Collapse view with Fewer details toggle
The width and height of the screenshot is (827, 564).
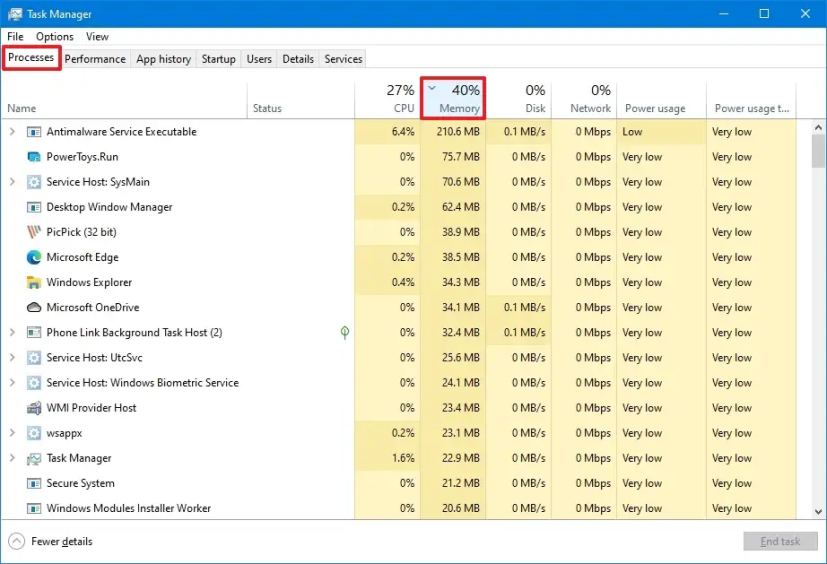point(50,541)
